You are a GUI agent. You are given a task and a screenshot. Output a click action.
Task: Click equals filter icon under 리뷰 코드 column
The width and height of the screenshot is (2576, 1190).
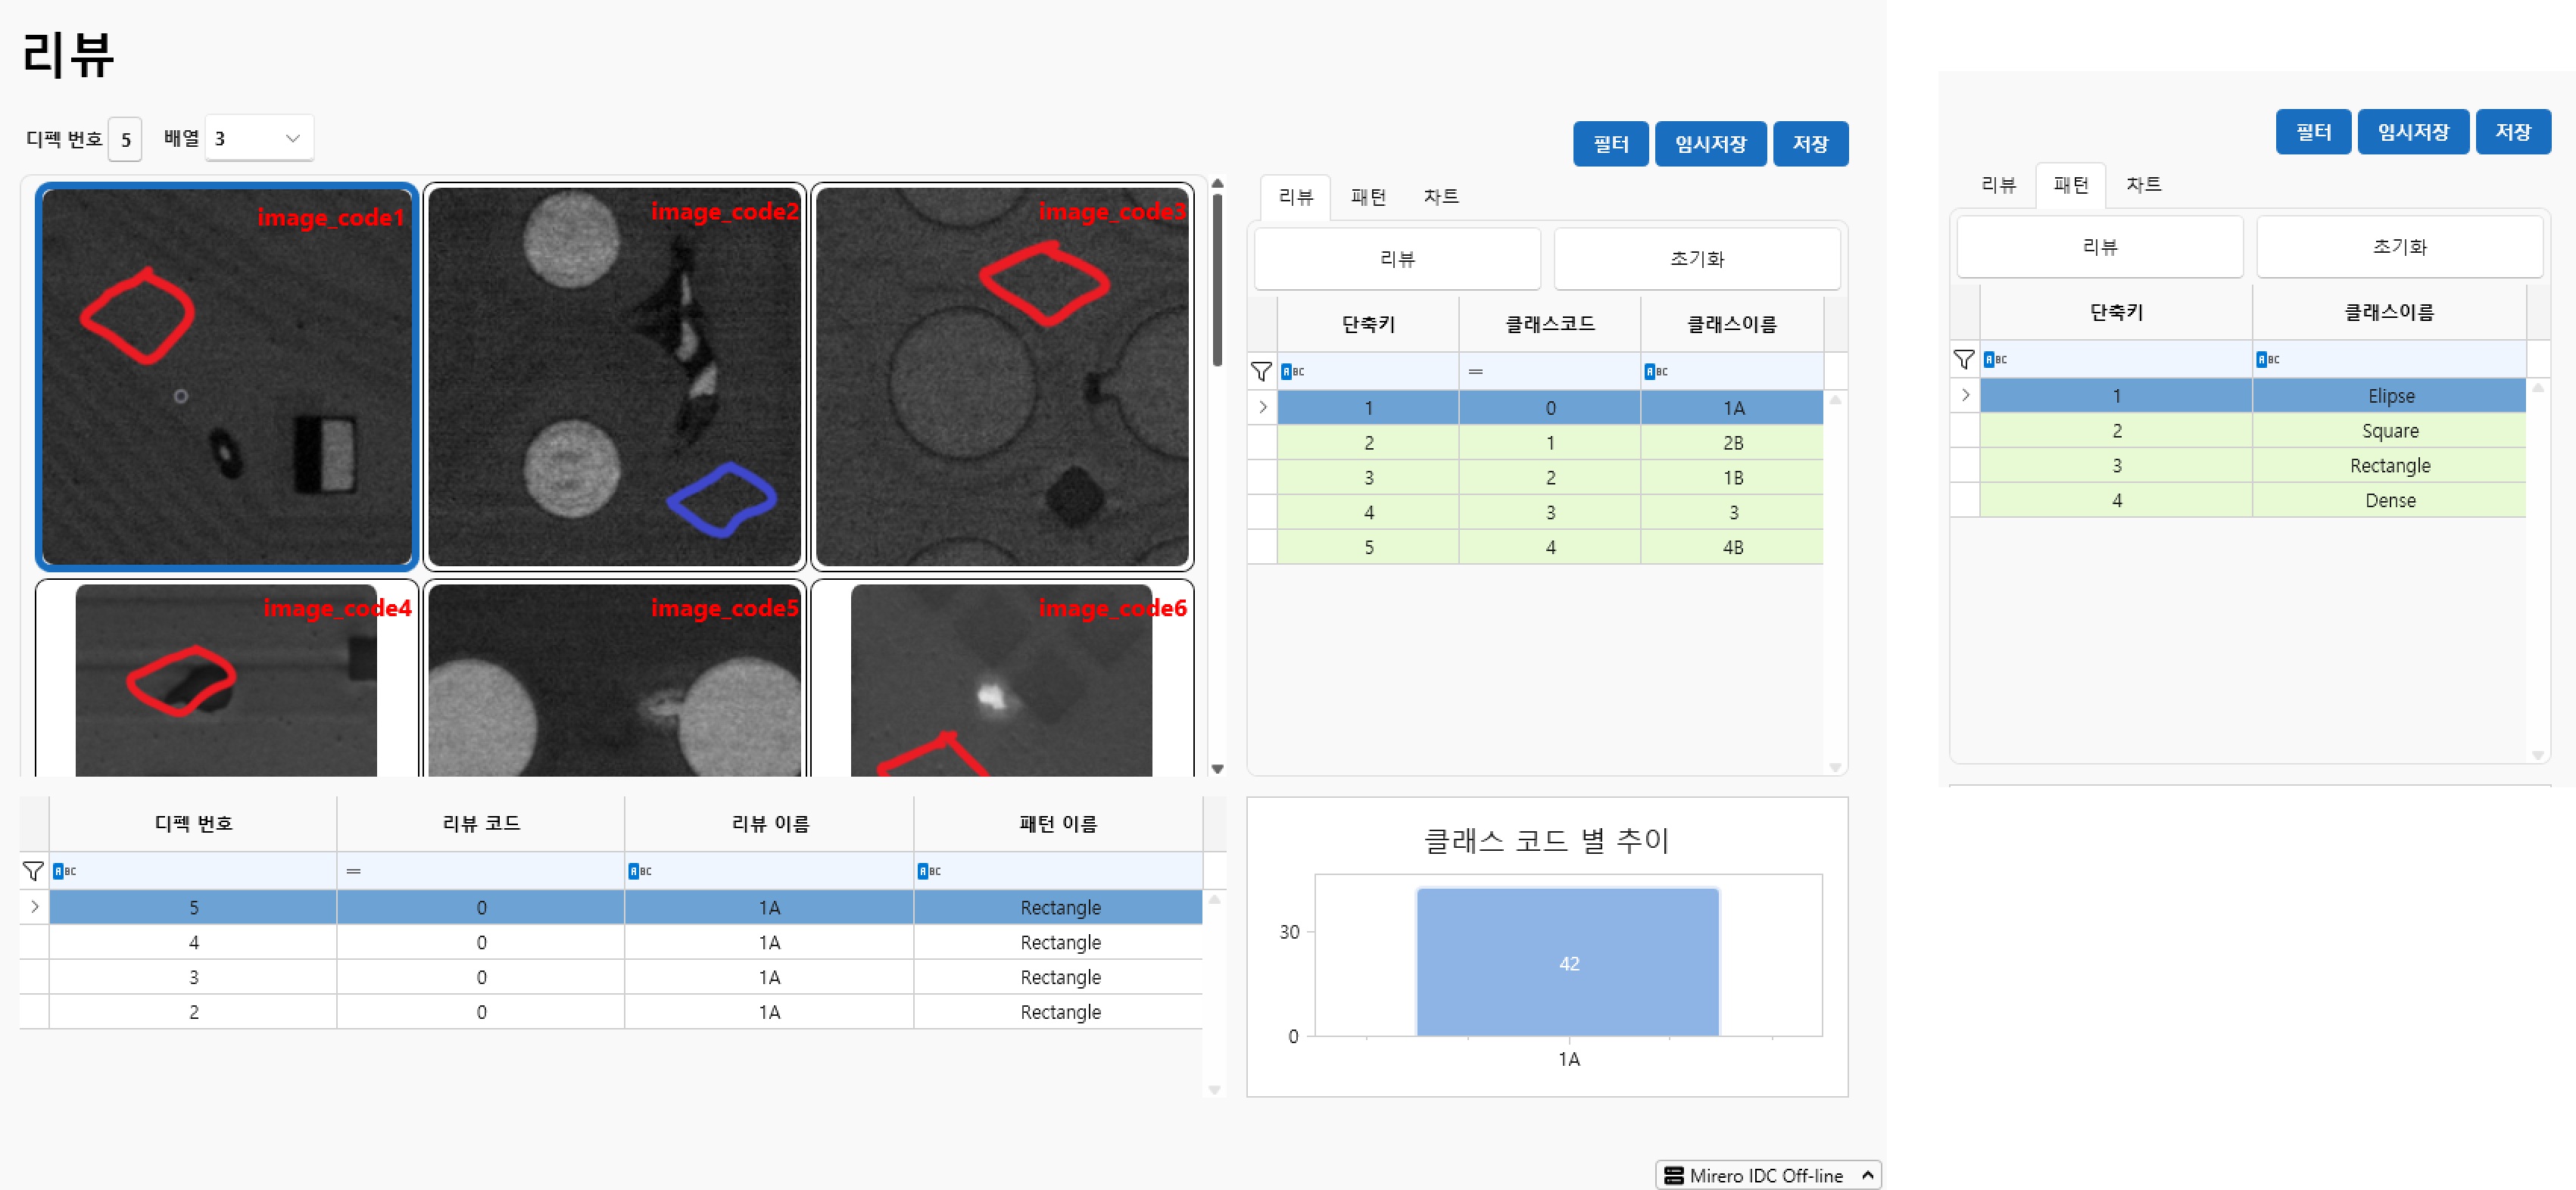click(x=353, y=872)
